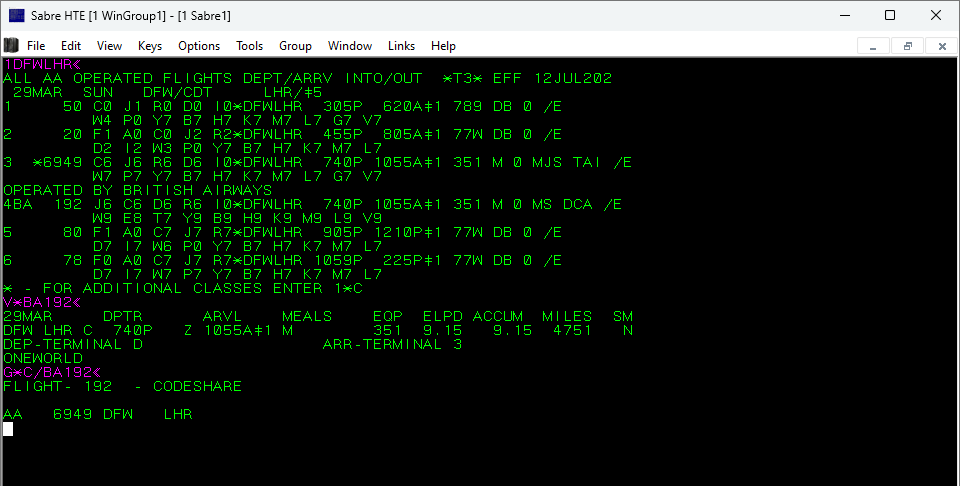
Task: Click the 1DFWLHR command line entry
Action: pos(42,63)
